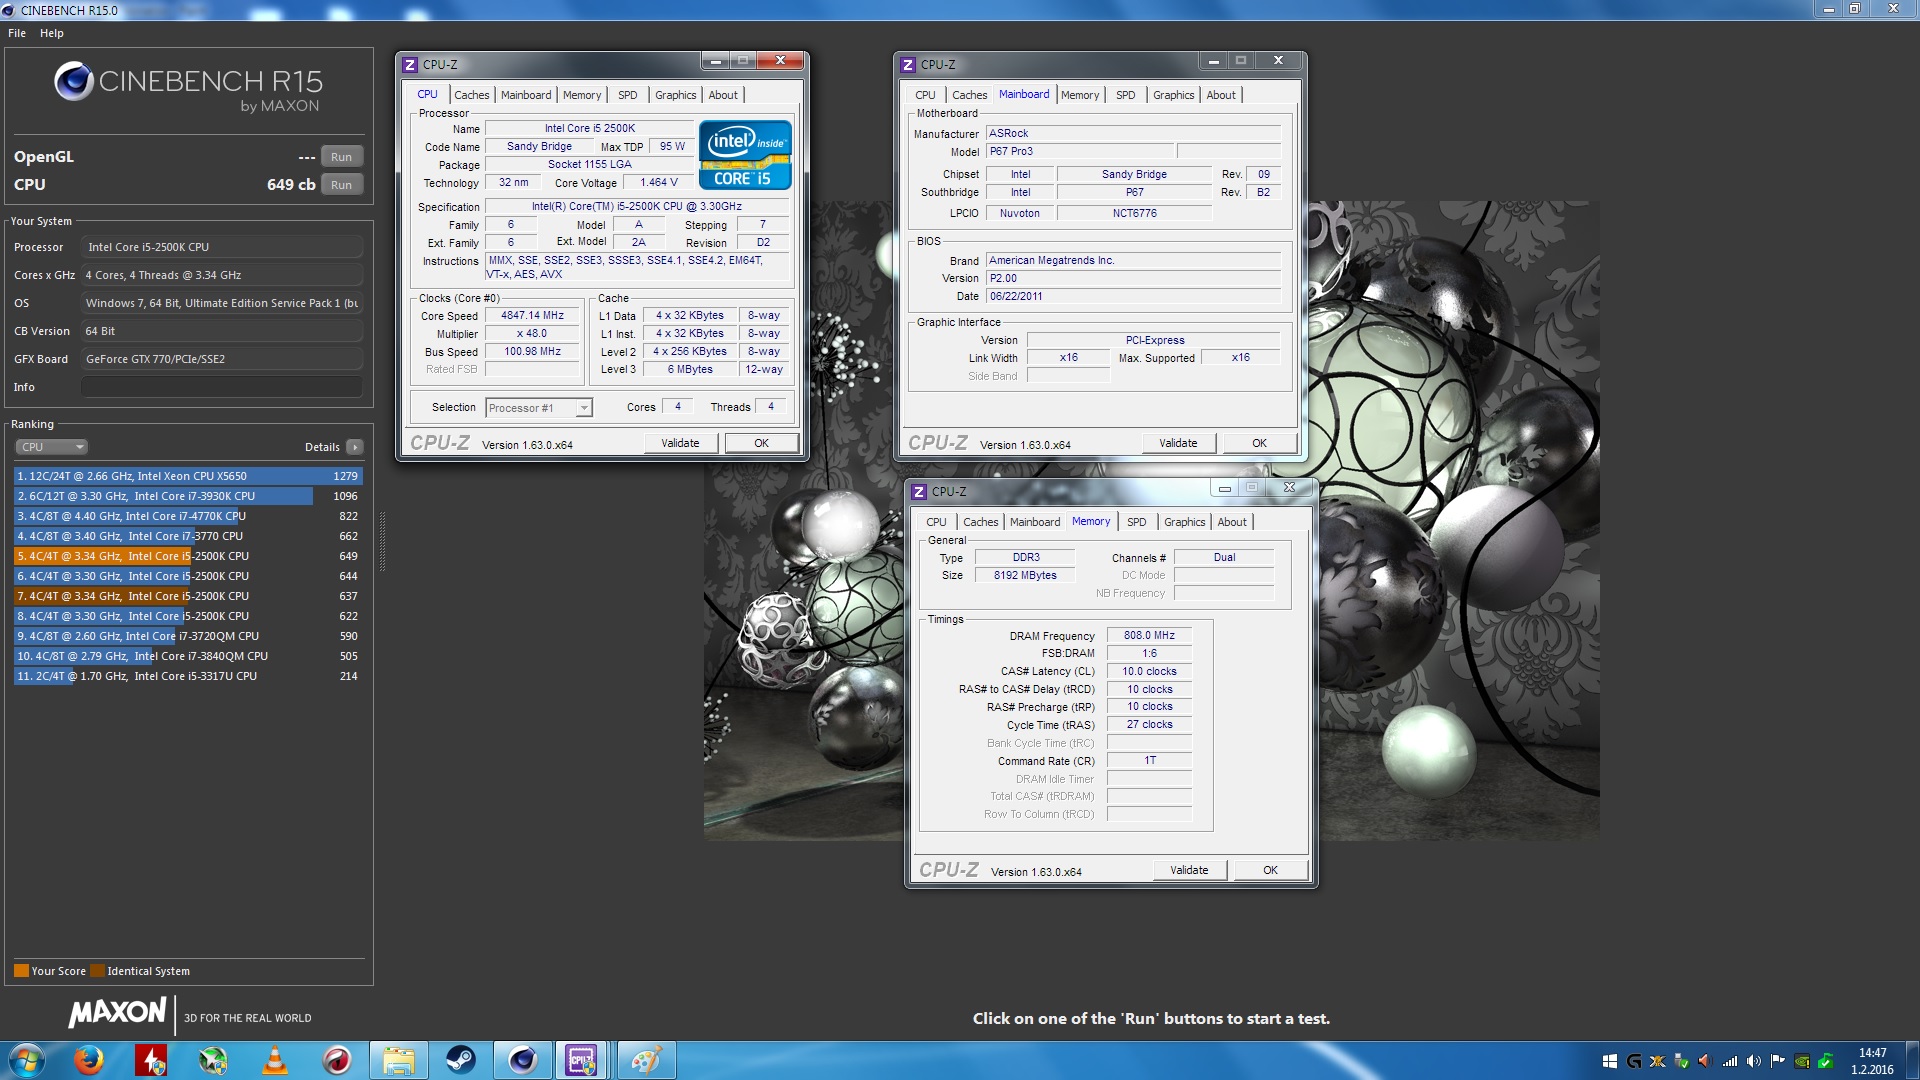Run the OpenGL benchmark

pos(342,157)
